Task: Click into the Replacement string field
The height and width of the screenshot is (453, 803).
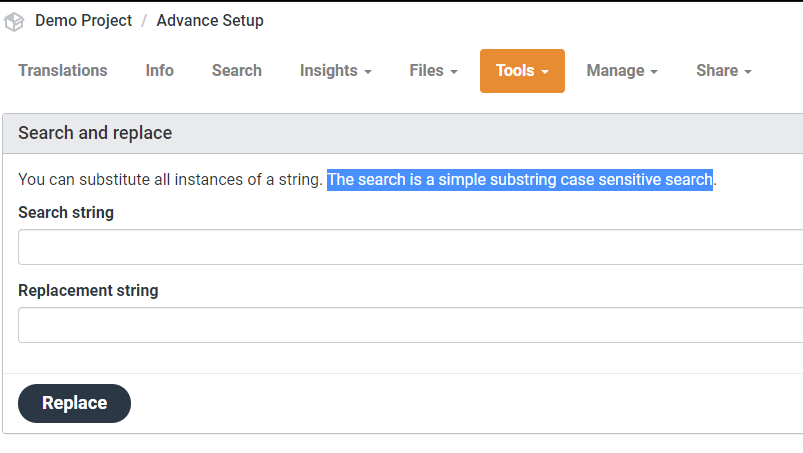Action: coord(410,325)
